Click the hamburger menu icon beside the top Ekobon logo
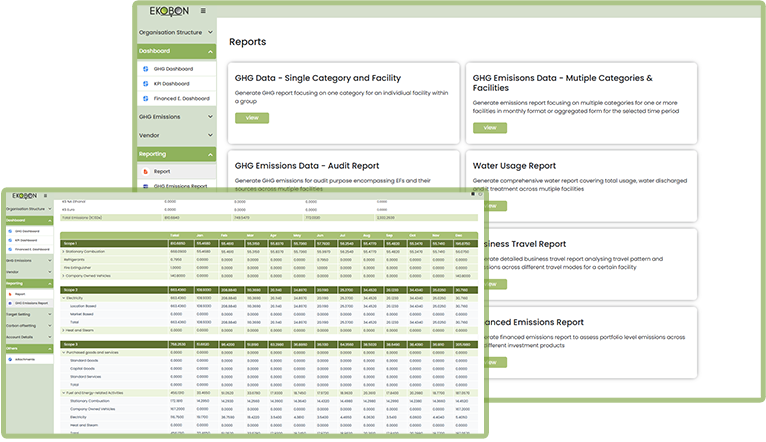Image resolution: width=766 pixels, height=442 pixels. 204,11
